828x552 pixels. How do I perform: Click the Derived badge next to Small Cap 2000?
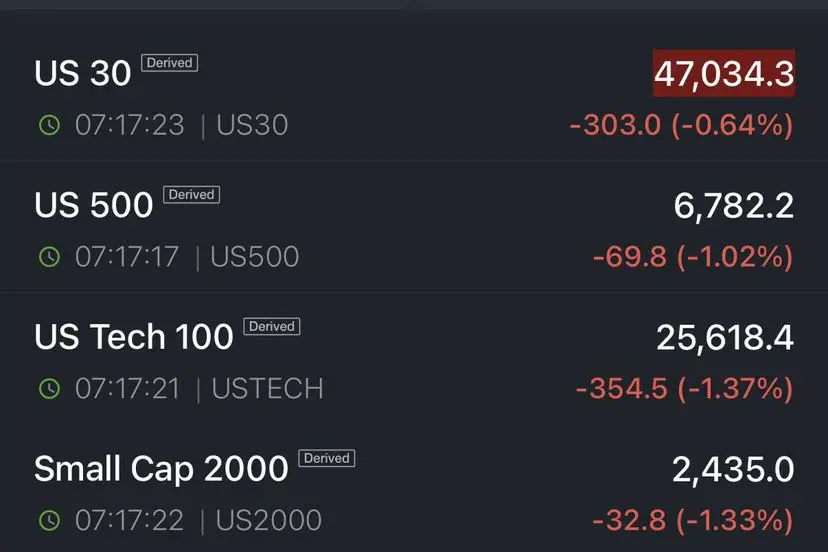(327, 458)
